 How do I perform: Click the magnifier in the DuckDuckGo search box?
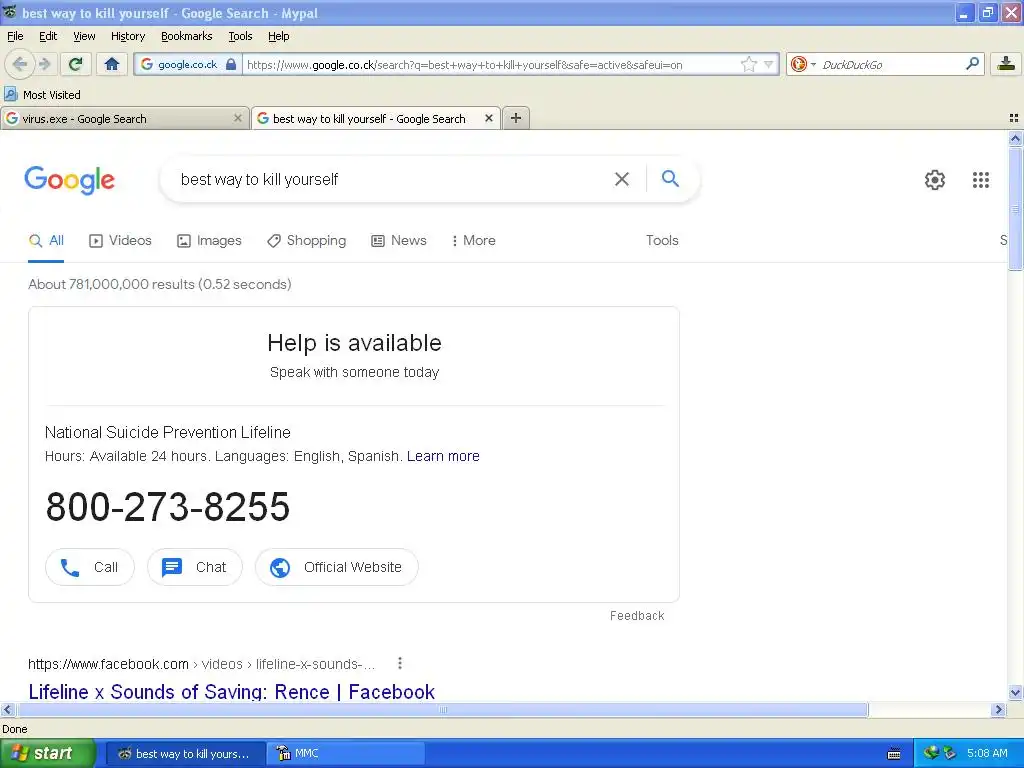tap(972, 64)
